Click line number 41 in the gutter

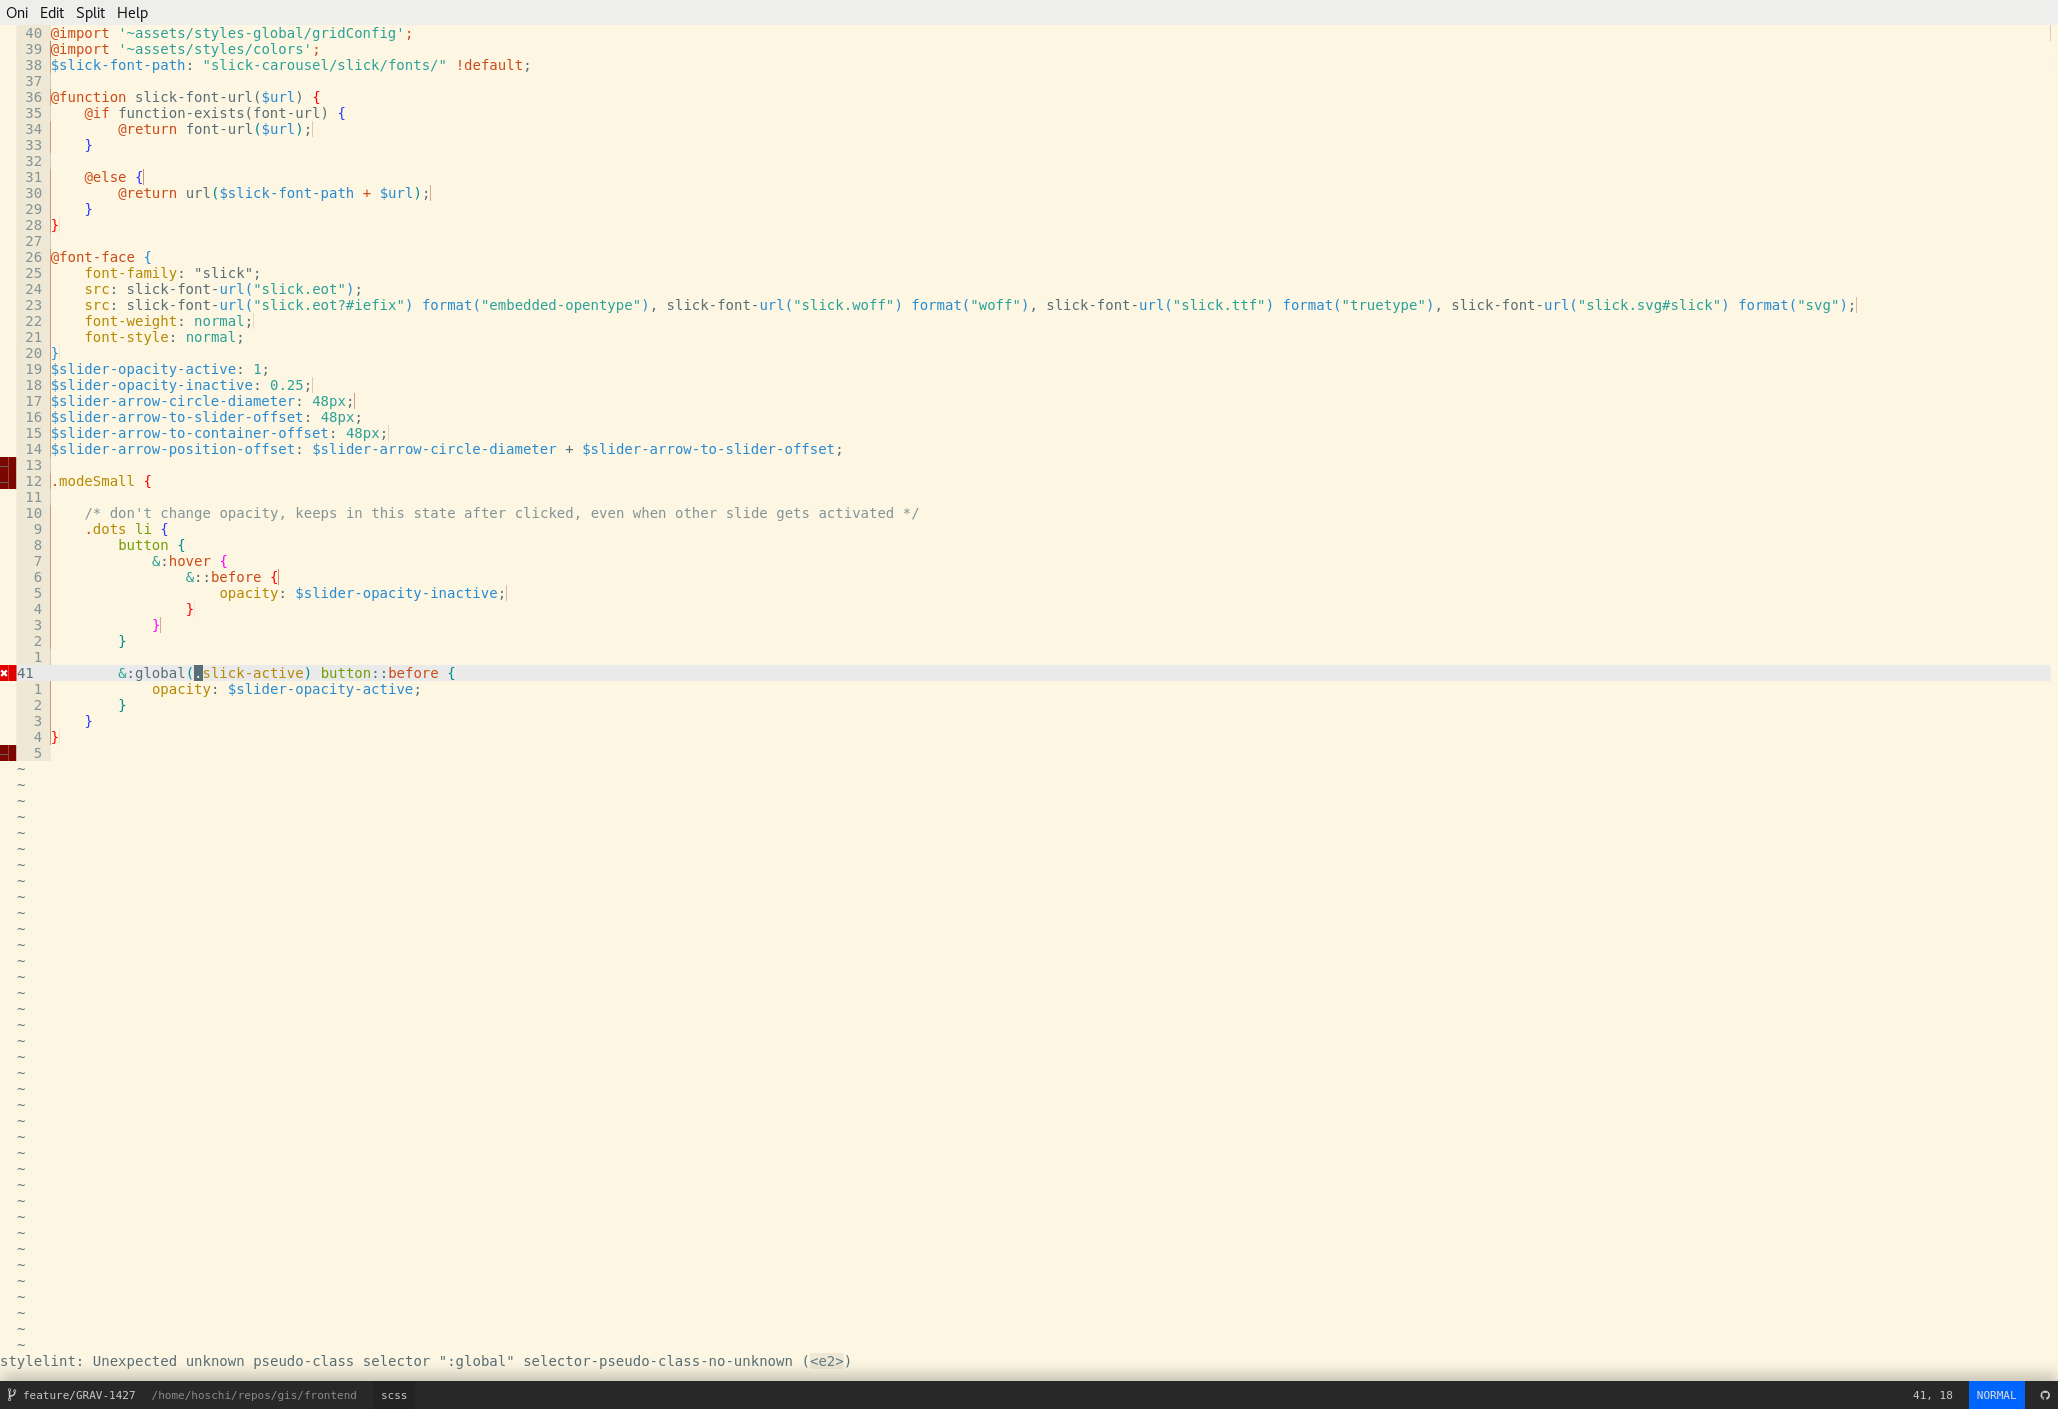[x=28, y=673]
